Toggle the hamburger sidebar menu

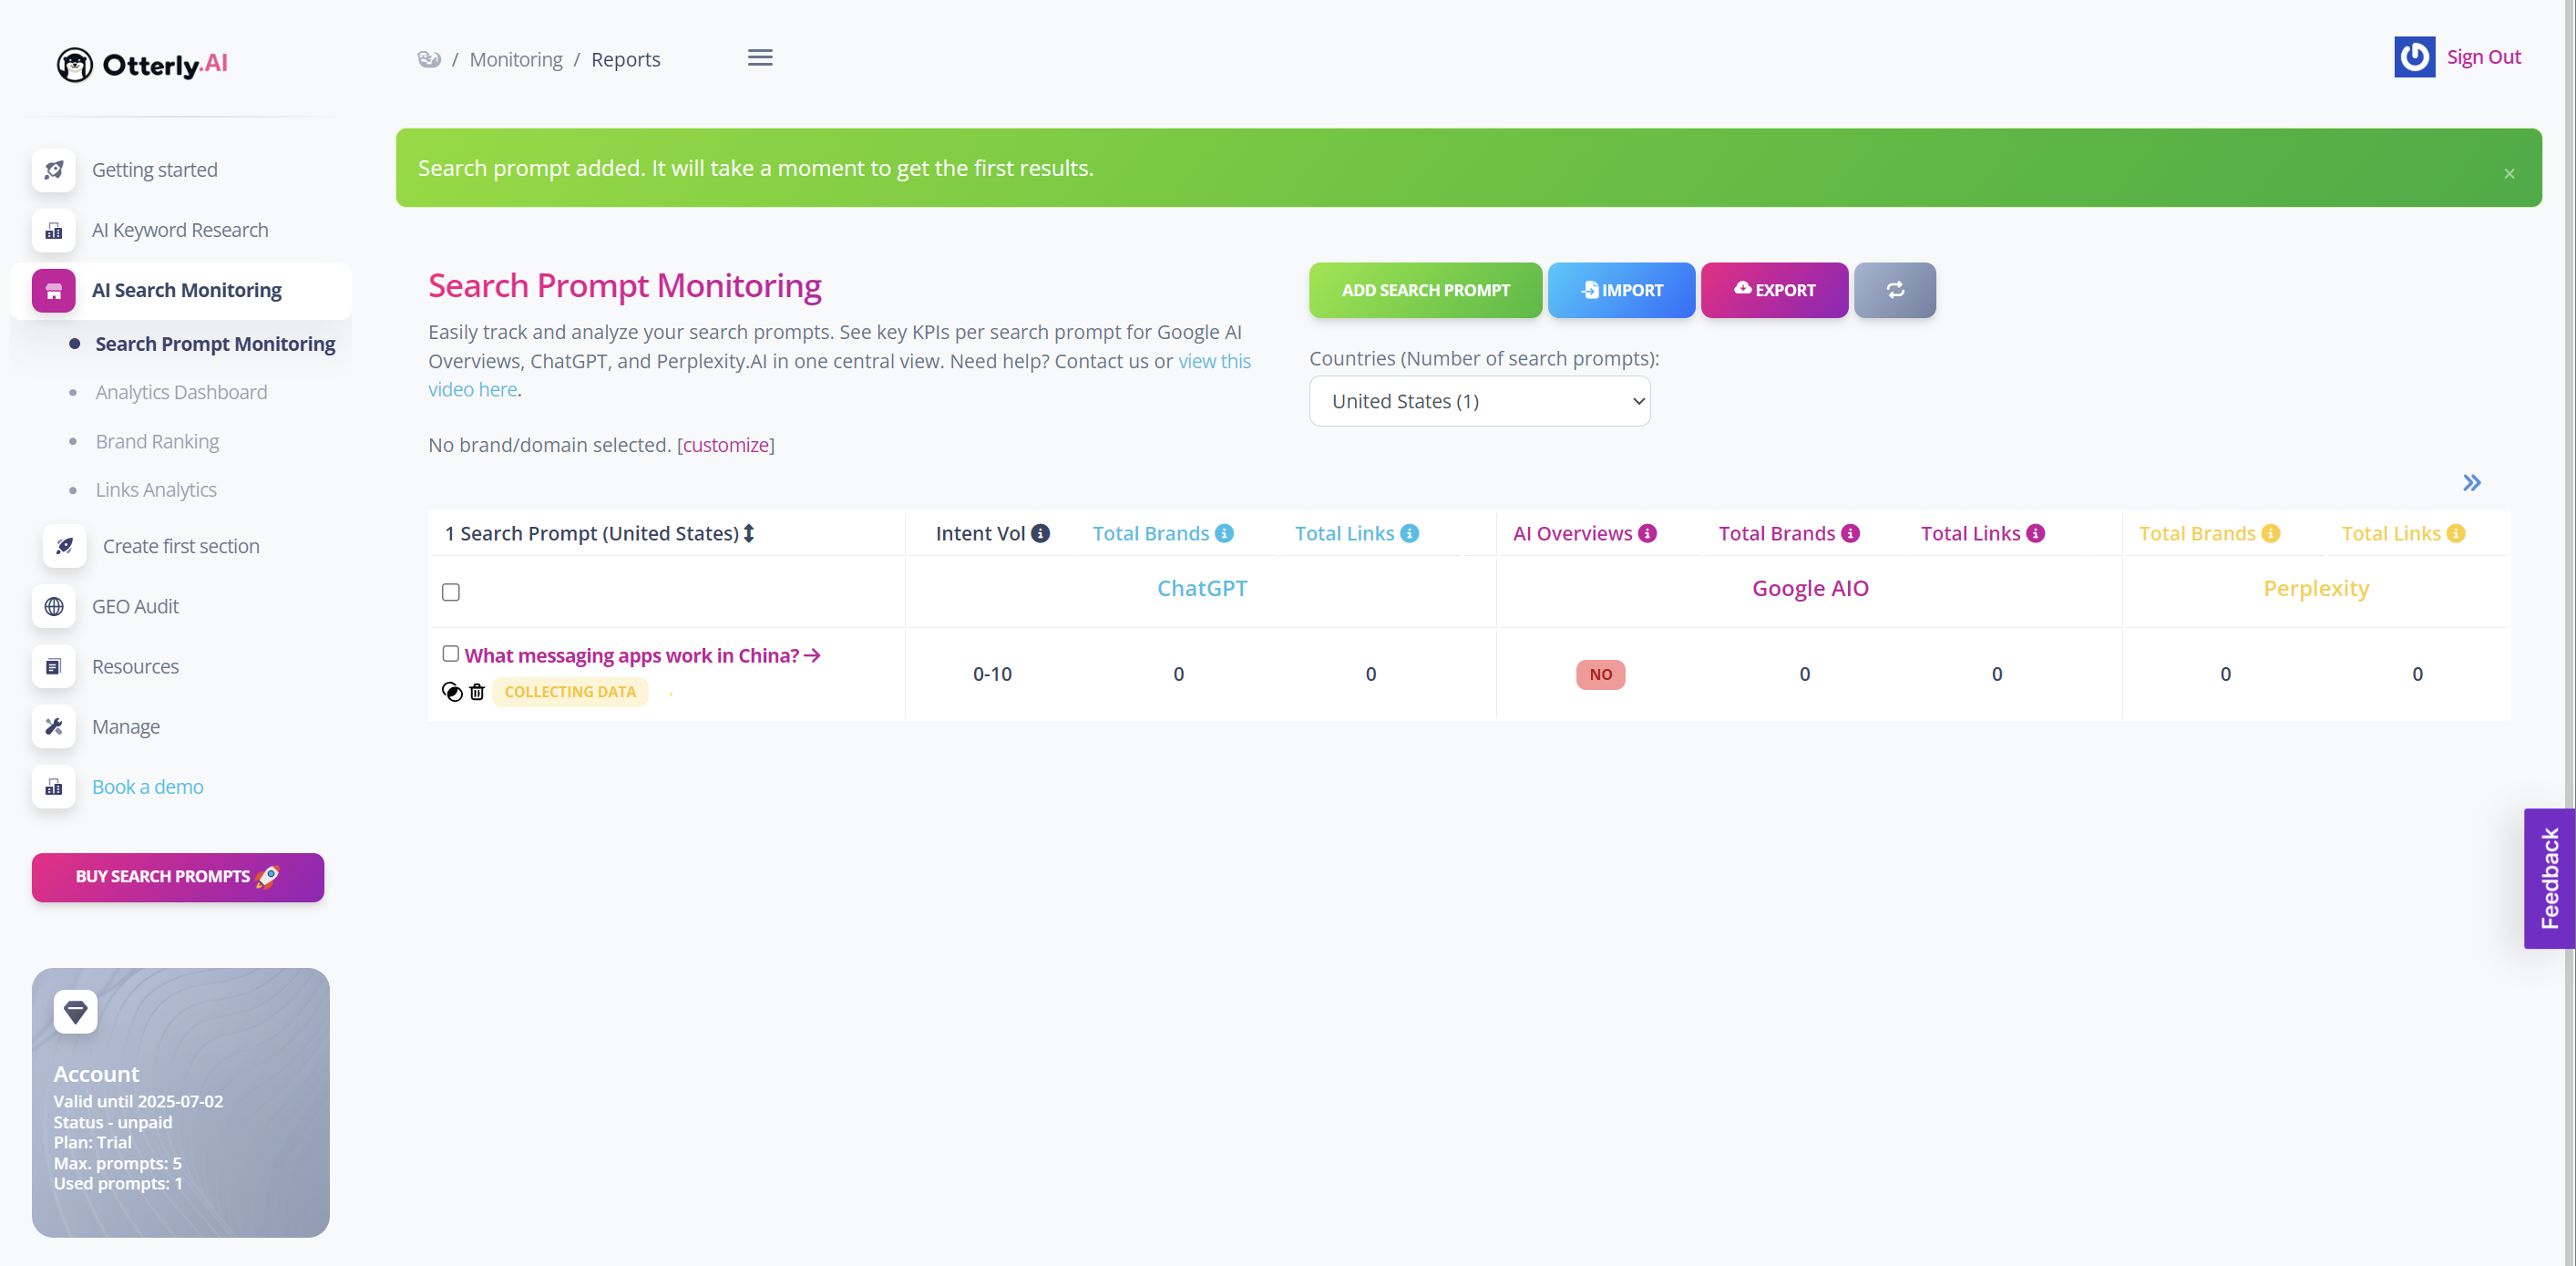[760, 58]
